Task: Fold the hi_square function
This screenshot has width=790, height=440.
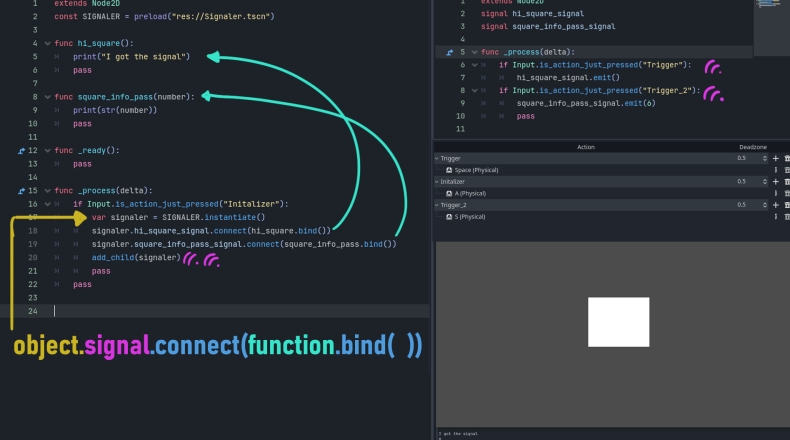Action: pyautogui.click(x=46, y=44)
